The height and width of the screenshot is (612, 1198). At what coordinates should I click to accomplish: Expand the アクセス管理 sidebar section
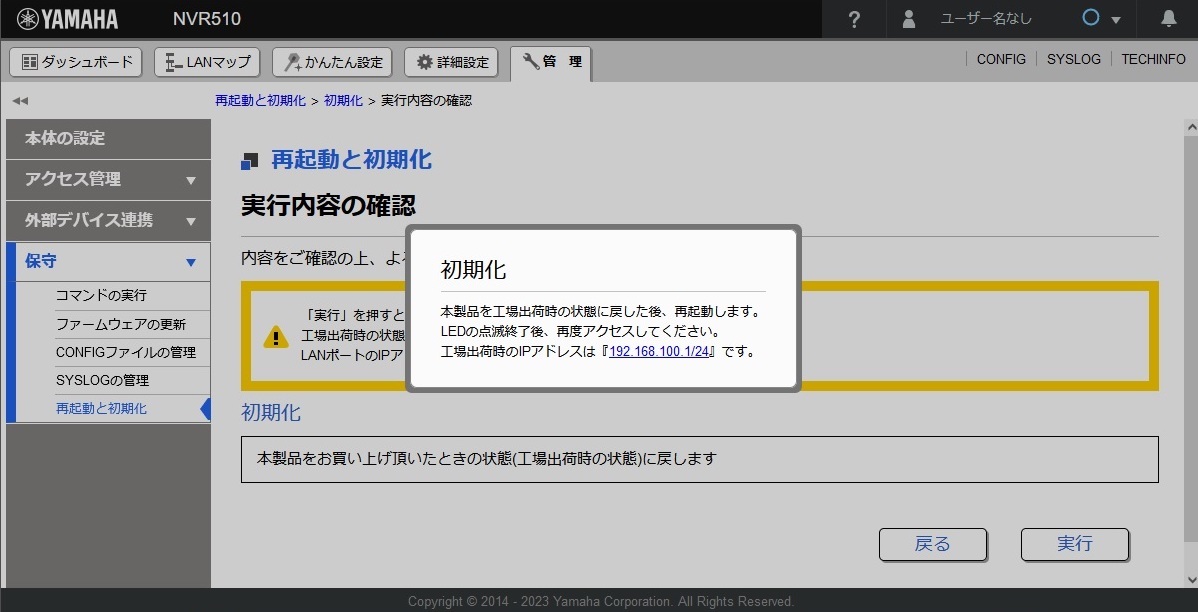pos(108,180)
